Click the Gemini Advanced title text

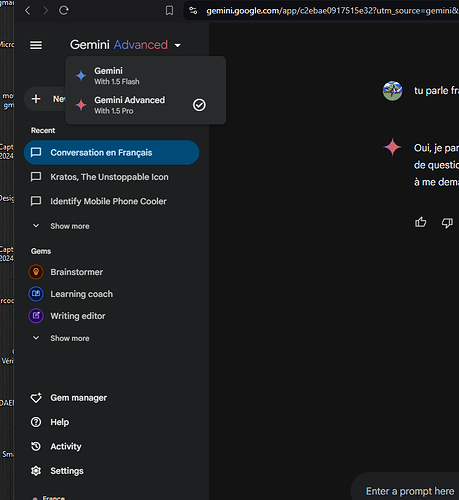(119, 45)
